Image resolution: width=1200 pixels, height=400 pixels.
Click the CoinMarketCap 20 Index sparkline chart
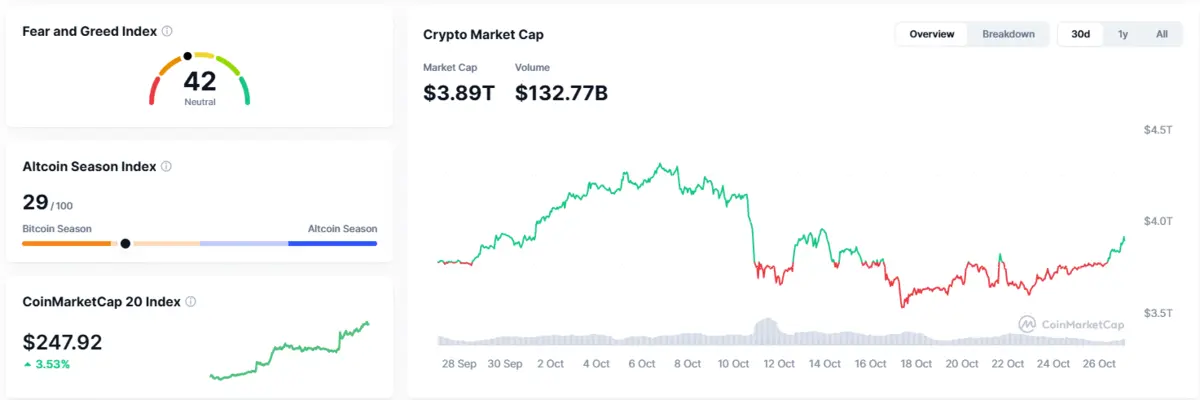point(290,350)
